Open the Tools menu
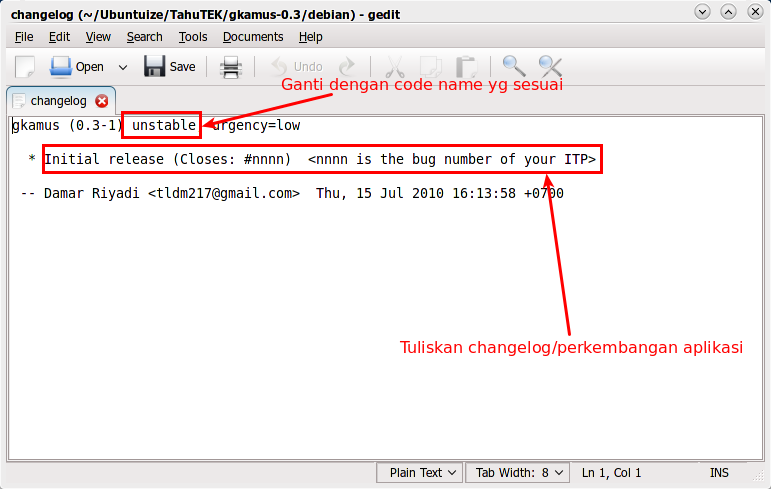 [193, 37]
